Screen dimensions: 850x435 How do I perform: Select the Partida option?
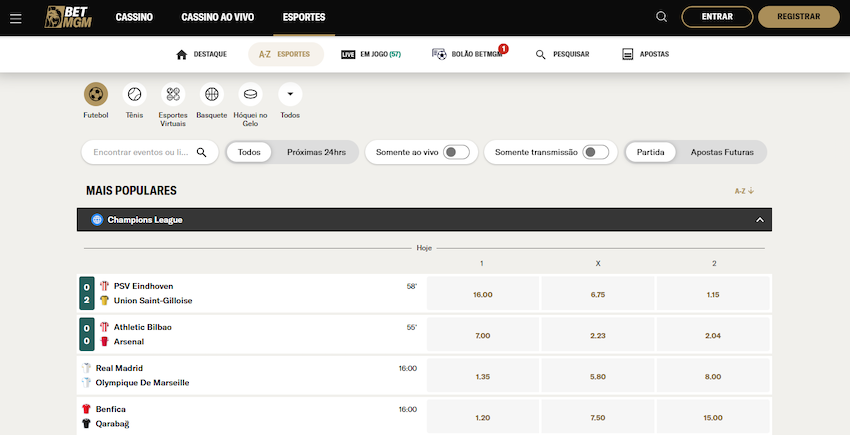pyautogui.click(x=651, y=152)
